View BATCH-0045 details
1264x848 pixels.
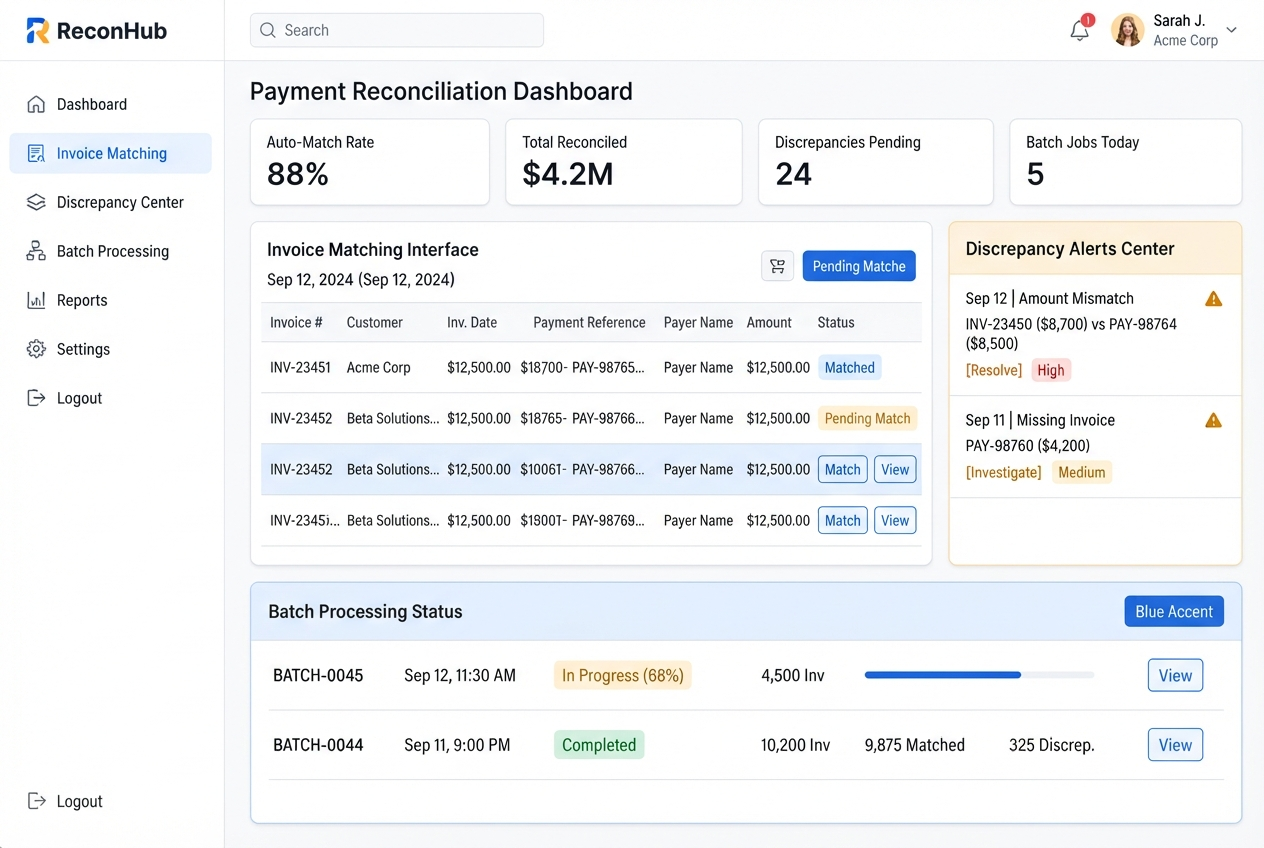click(1175, 676)
